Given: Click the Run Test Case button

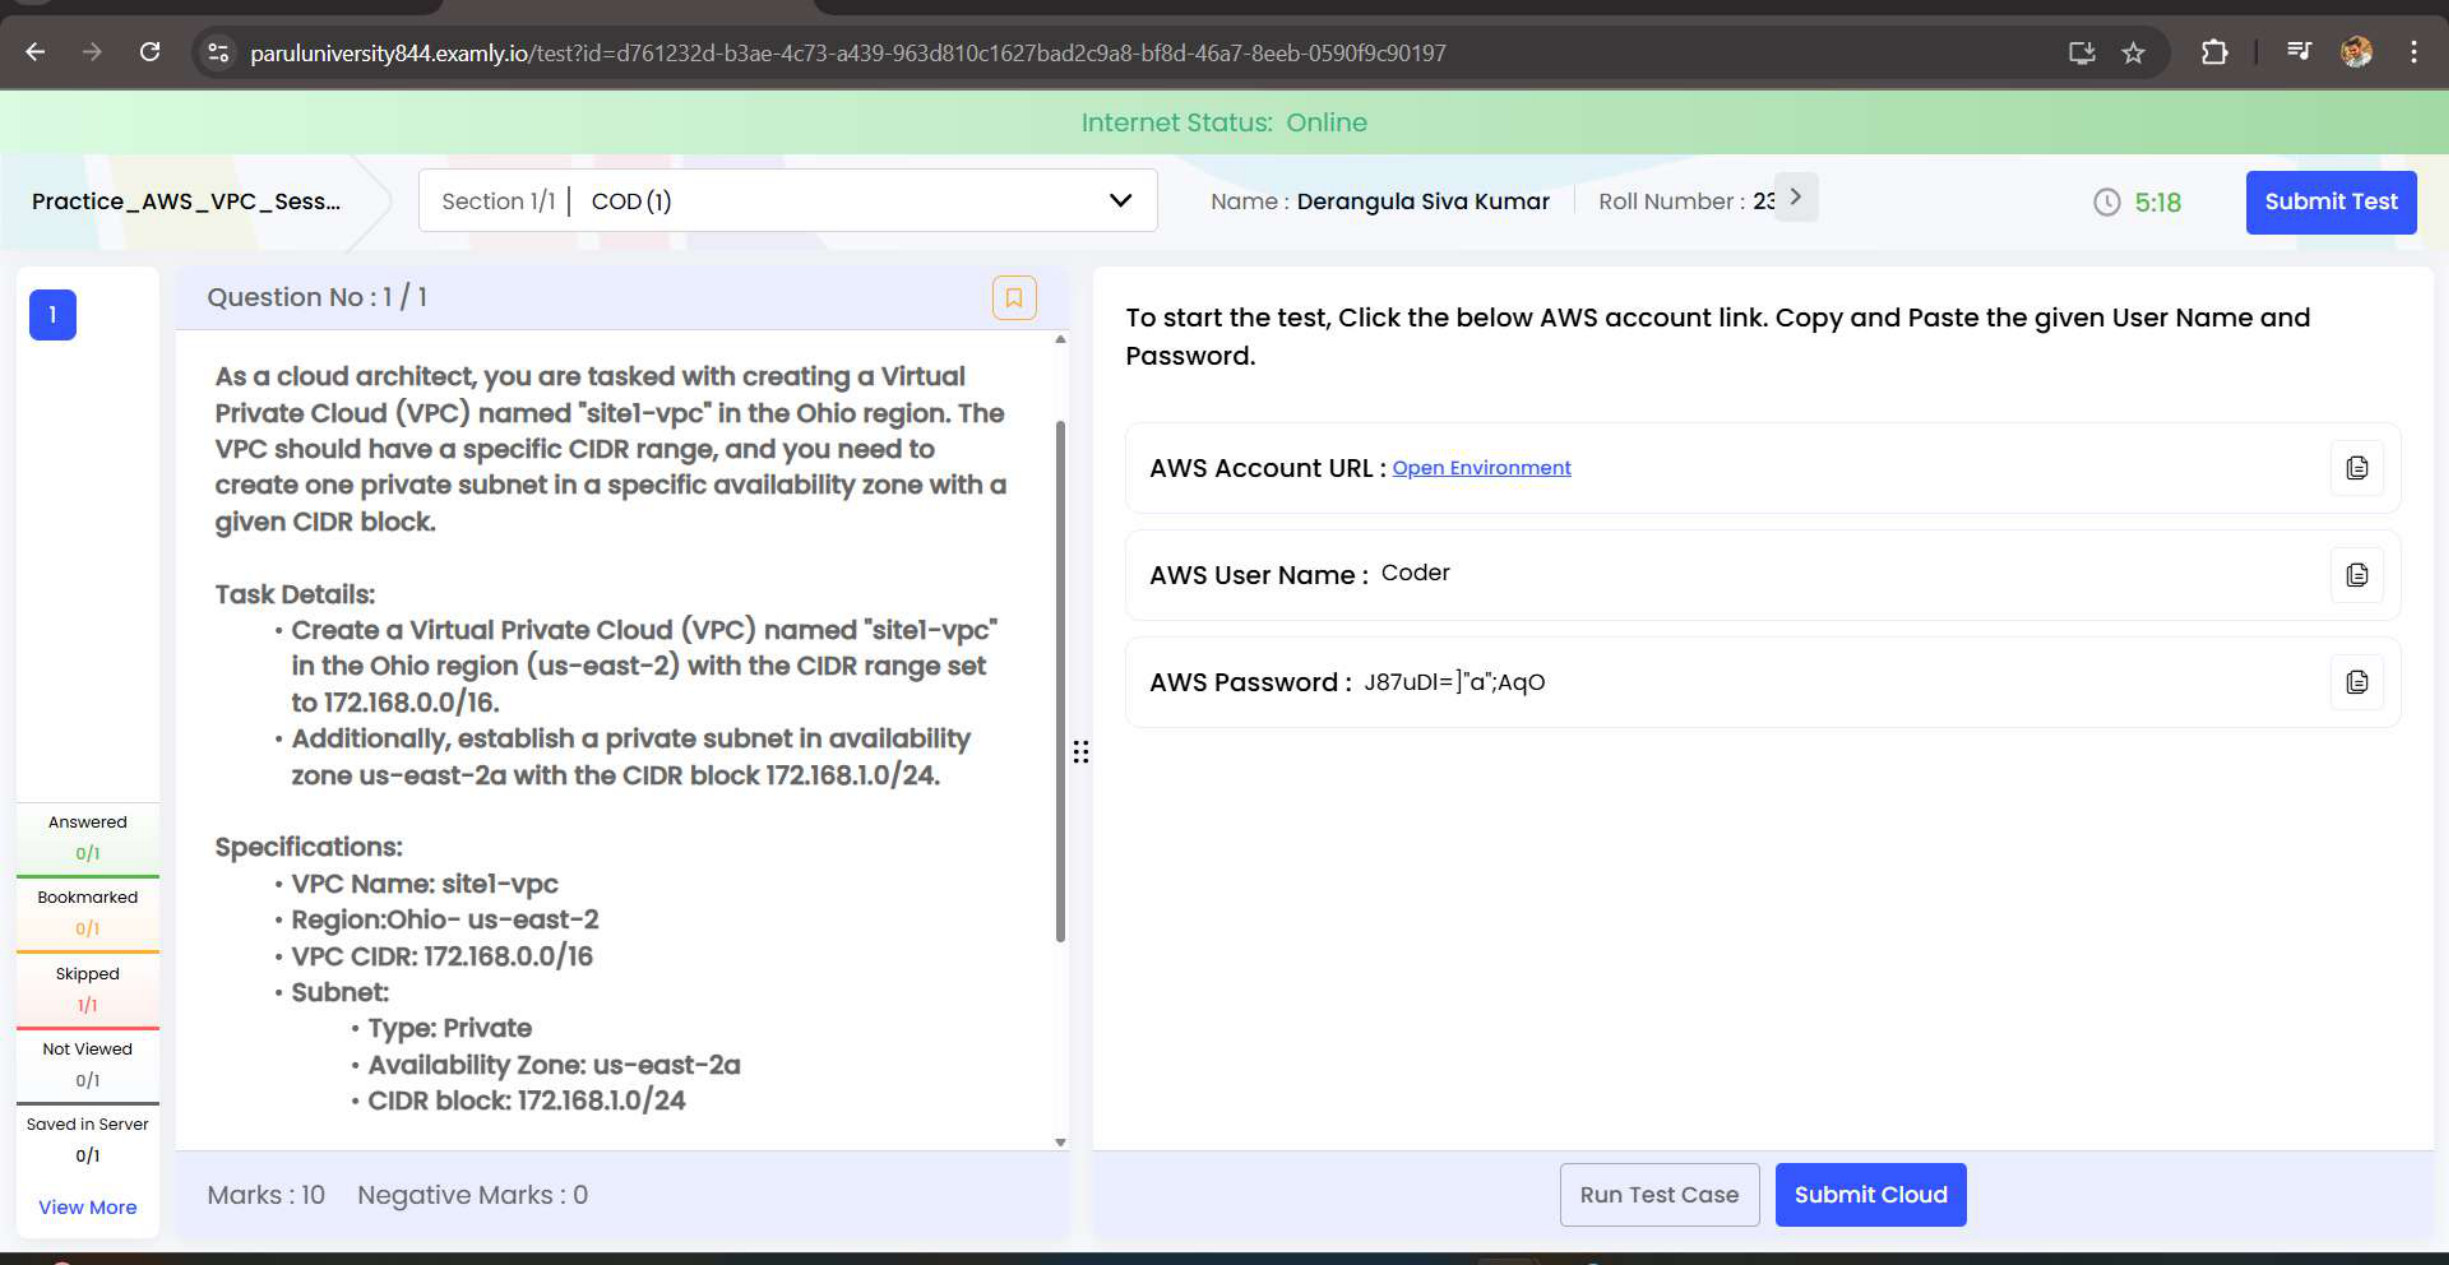Looking at the screenshot, I should pos(1659,1195).
